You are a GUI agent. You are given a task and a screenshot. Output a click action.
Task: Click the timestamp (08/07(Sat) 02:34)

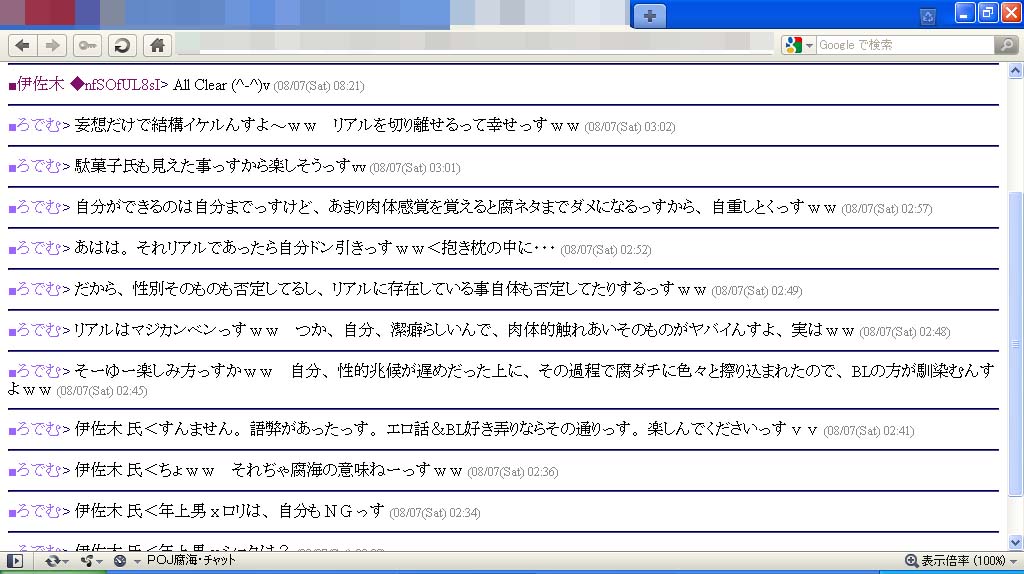point(435,513)
